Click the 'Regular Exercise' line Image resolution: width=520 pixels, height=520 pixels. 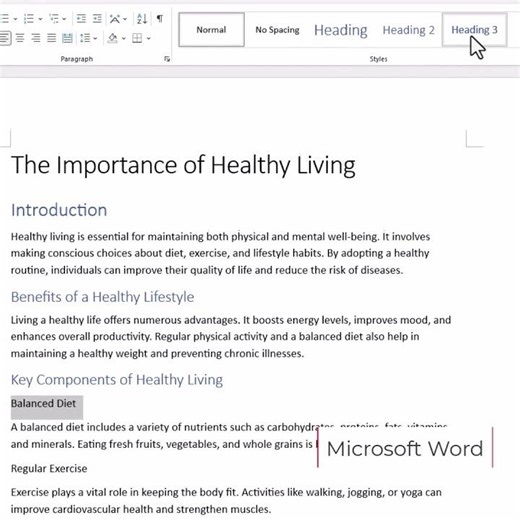[x=49, y=469]
